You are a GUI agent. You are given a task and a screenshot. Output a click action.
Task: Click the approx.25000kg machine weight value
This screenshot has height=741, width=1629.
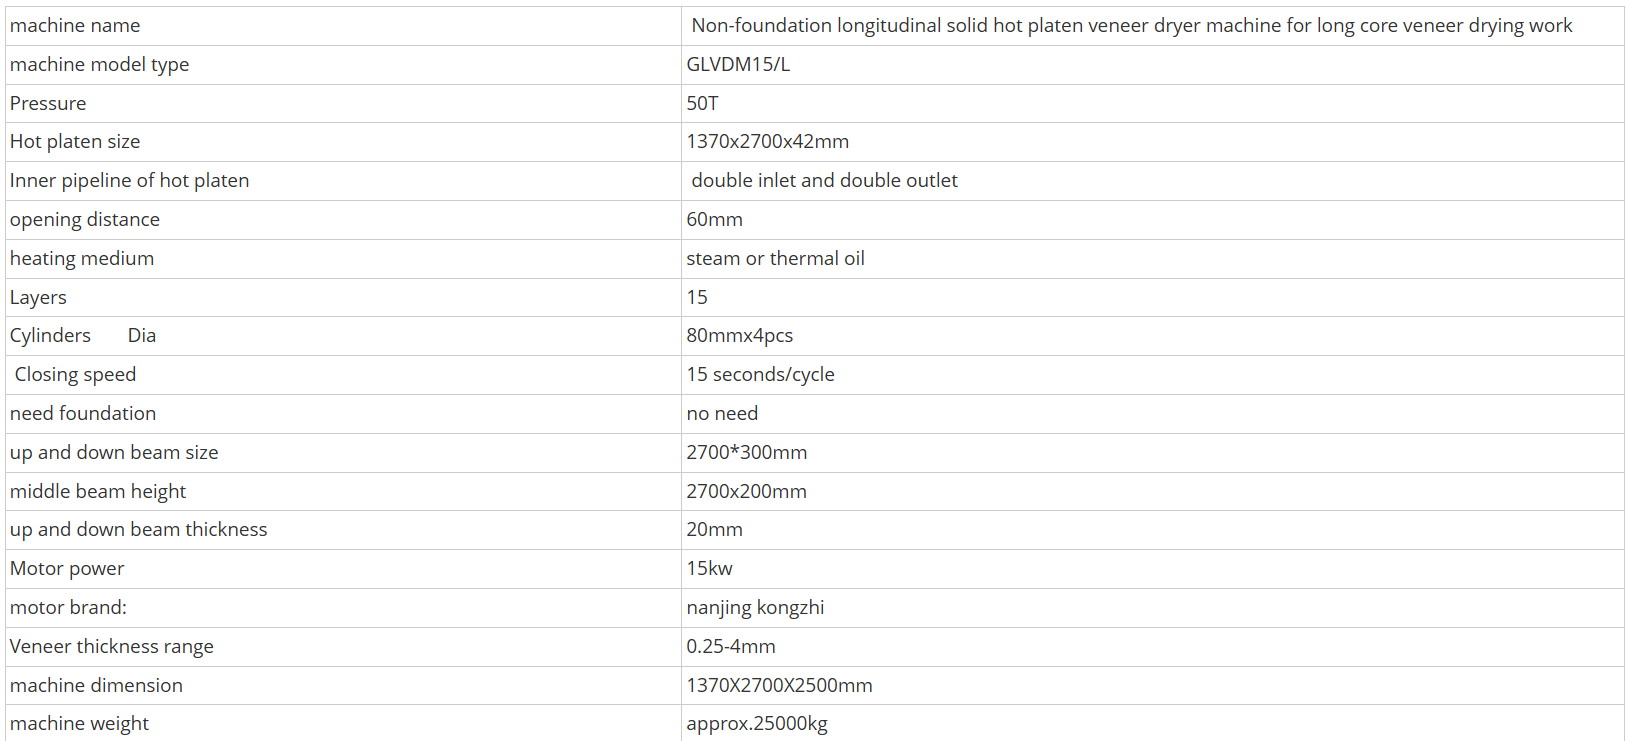[x=756, y=724]
